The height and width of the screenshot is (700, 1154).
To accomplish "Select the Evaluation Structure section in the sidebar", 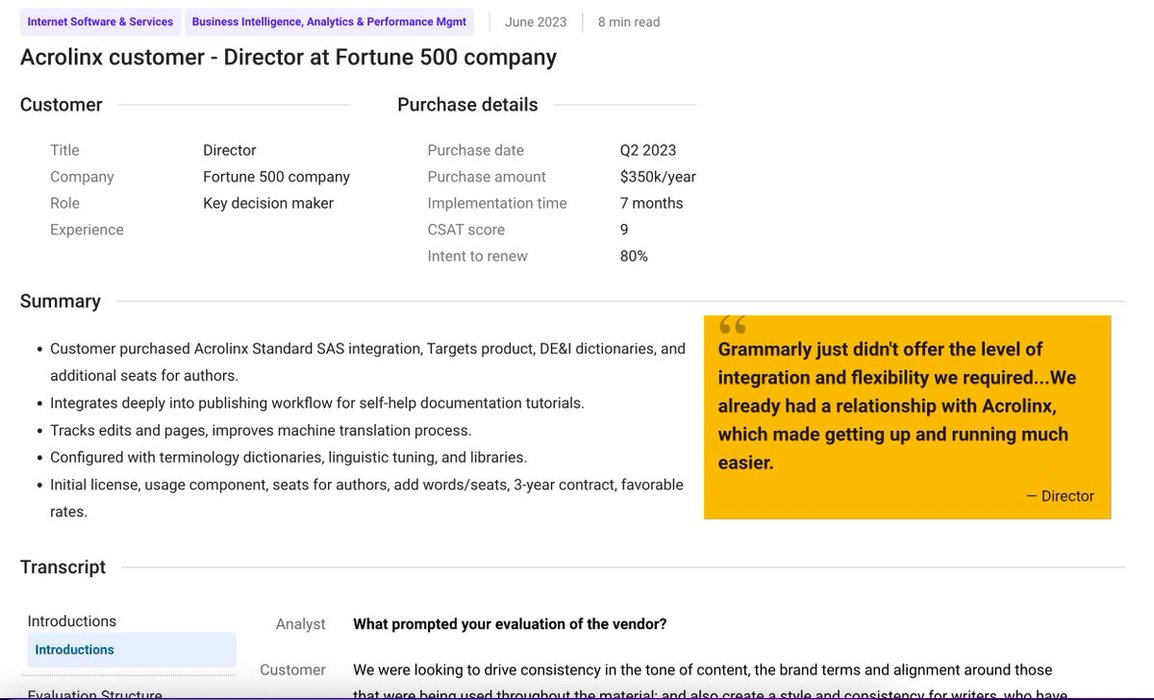I will [95, 694].
